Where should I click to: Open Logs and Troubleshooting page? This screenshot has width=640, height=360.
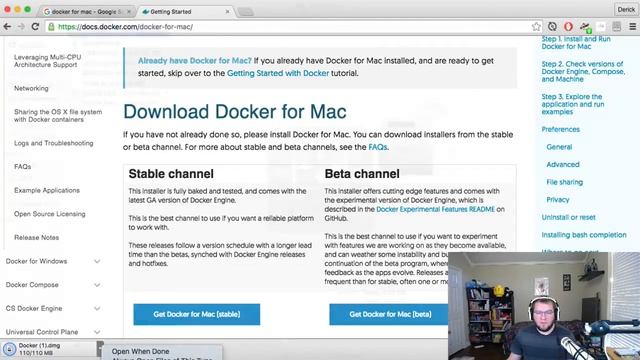[53, 143]
